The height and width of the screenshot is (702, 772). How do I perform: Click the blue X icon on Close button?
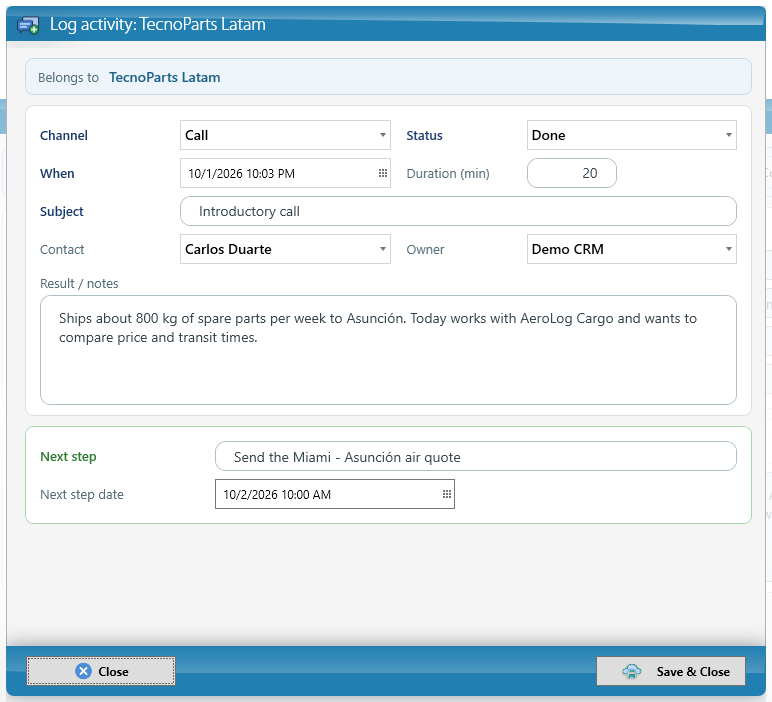point(83,671)
